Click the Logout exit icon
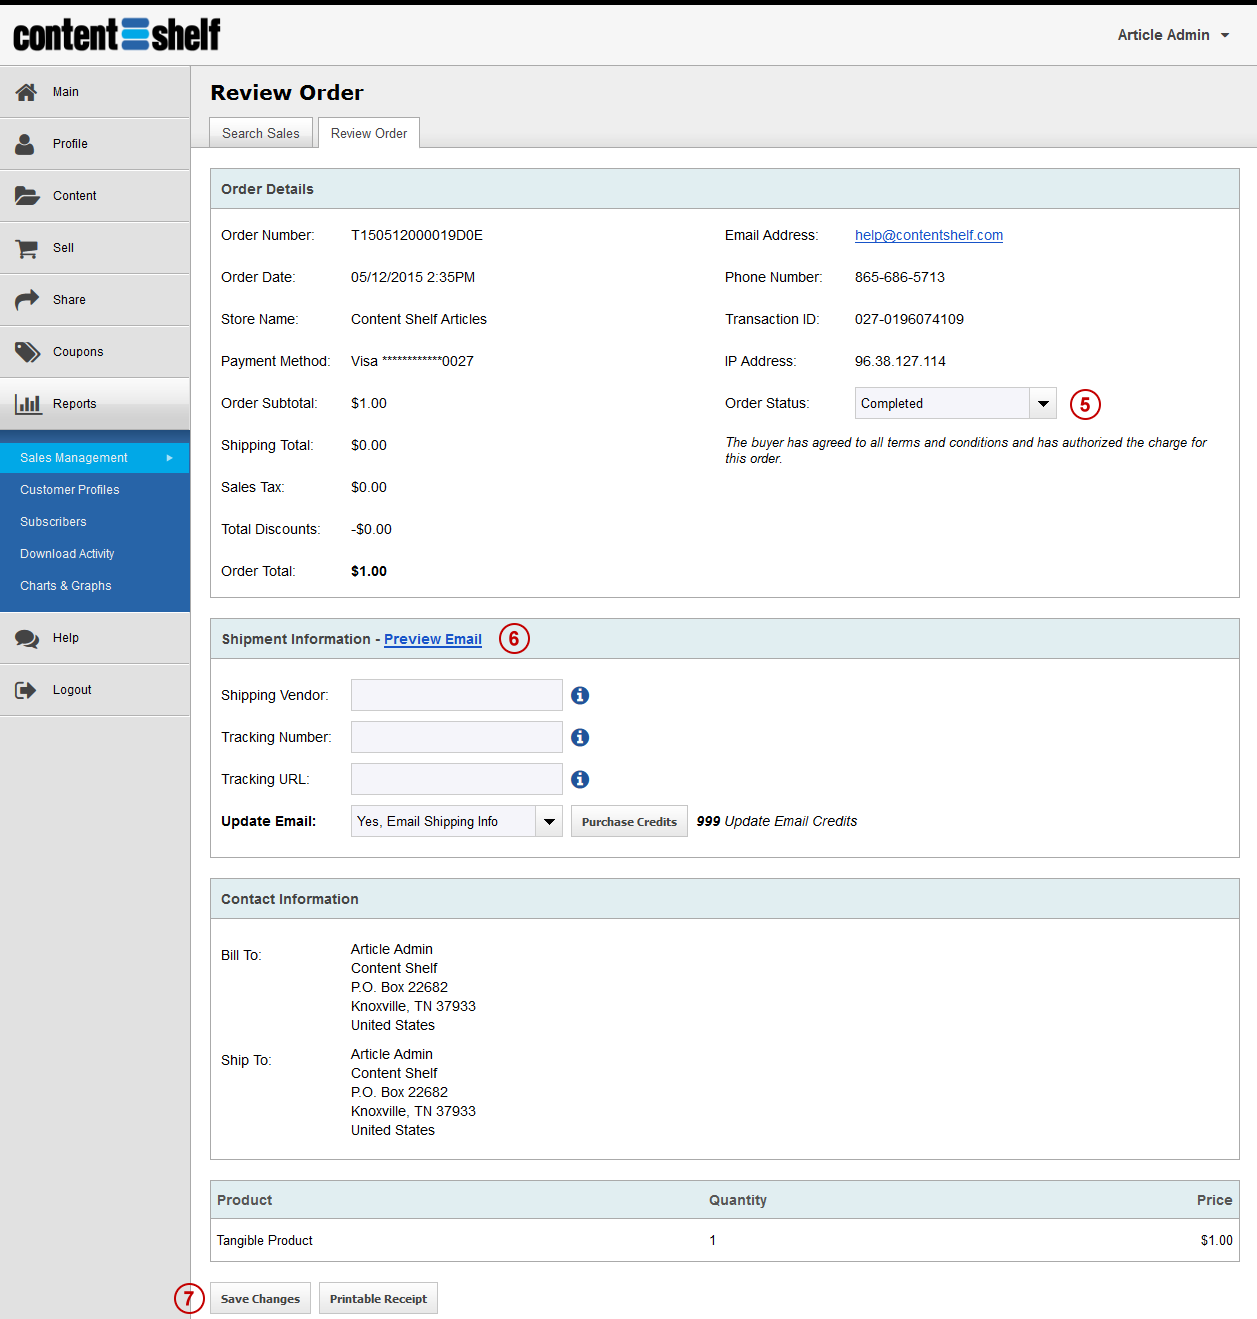 click(x=26, y=690)
